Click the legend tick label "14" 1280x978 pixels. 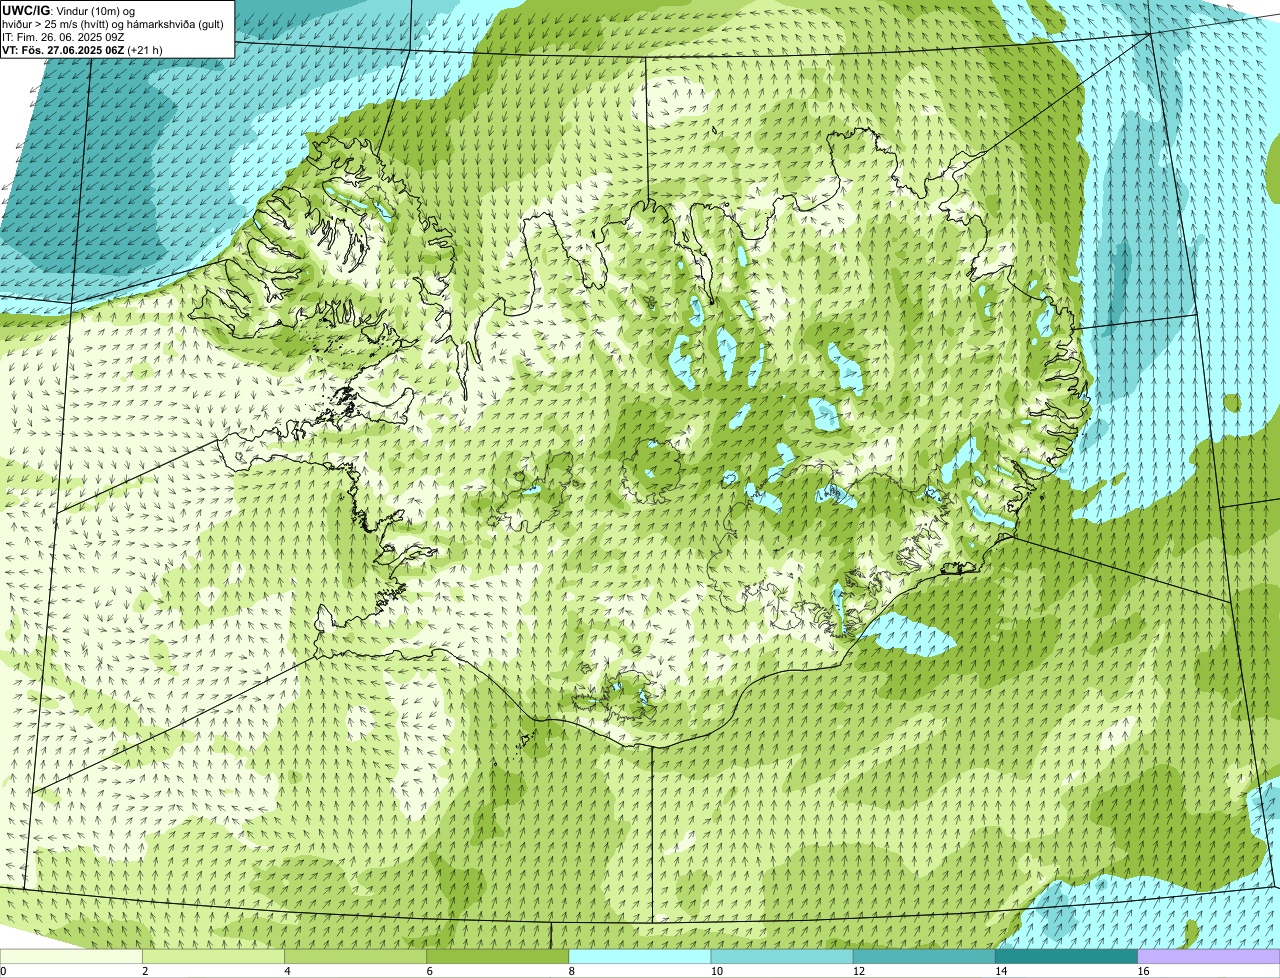click(x=1001, y=971)
